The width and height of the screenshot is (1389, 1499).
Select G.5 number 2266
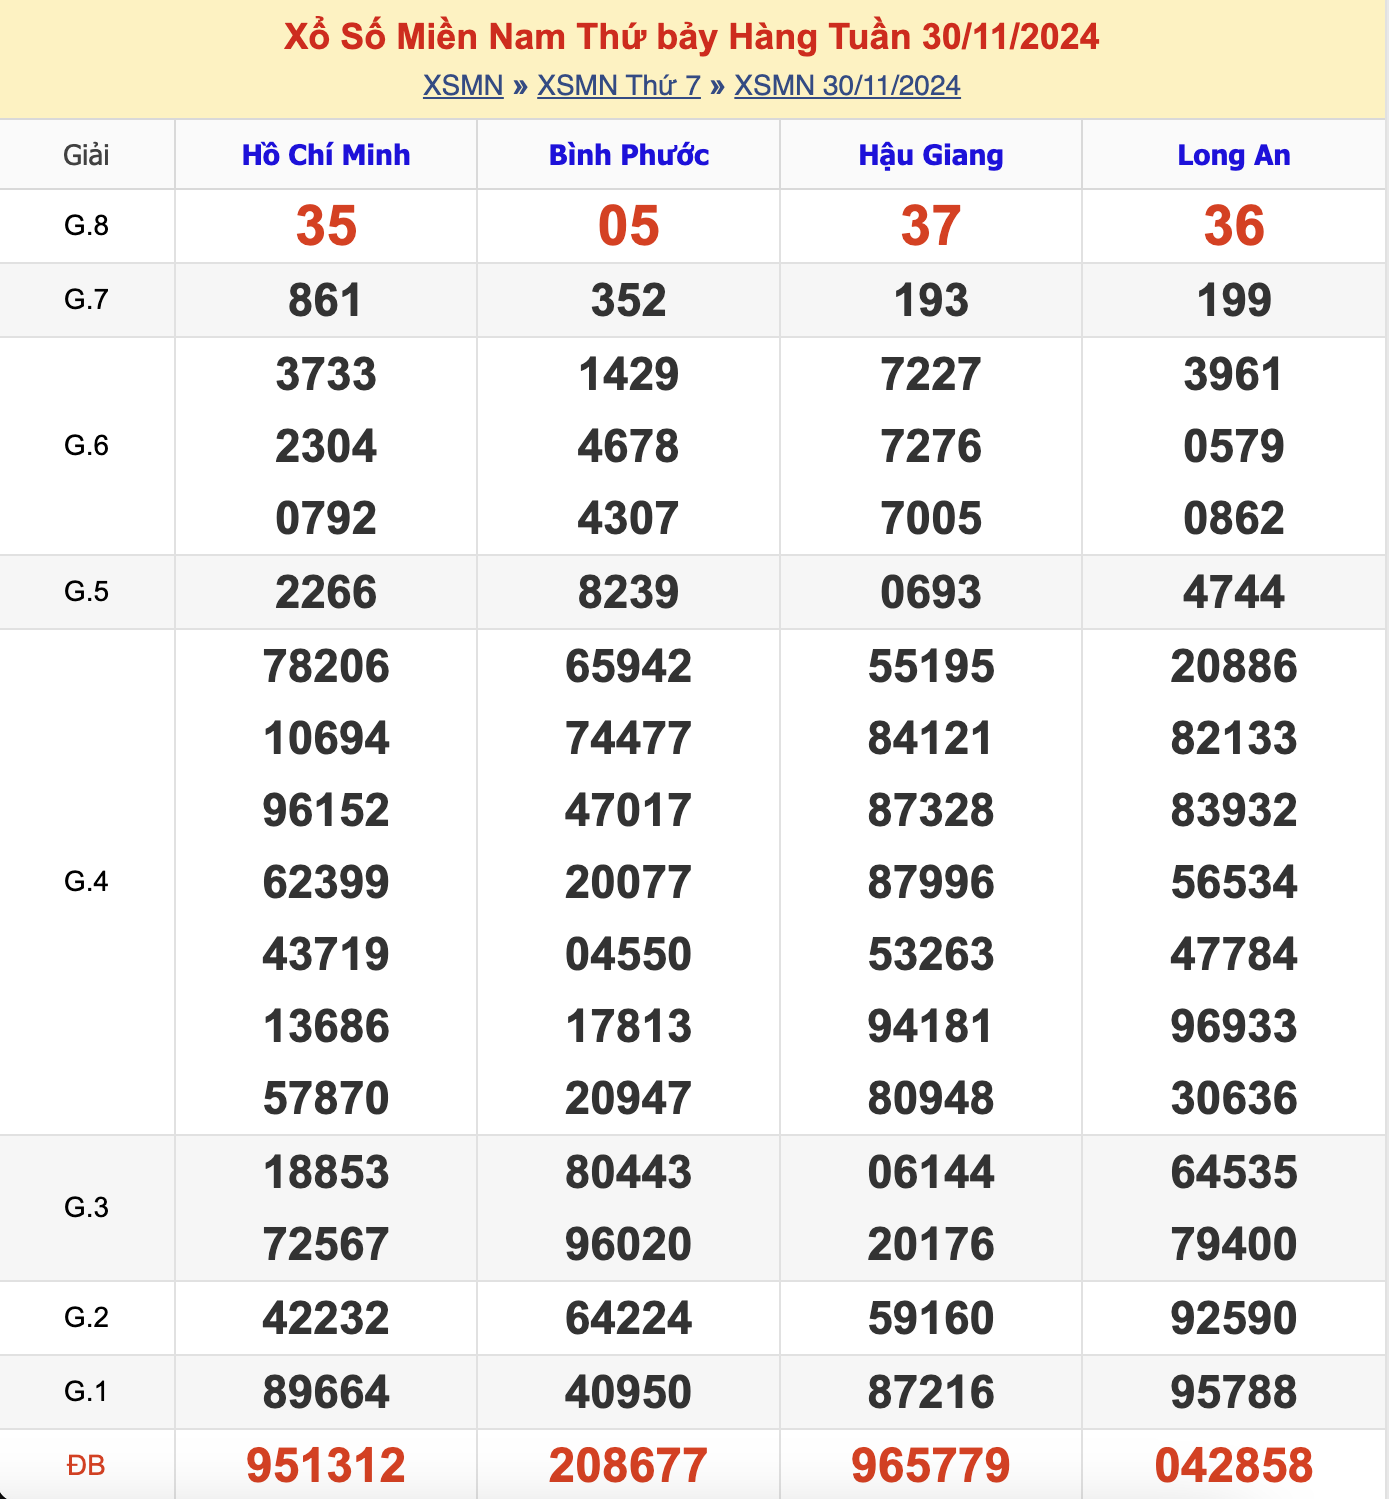tap(326, 592)
